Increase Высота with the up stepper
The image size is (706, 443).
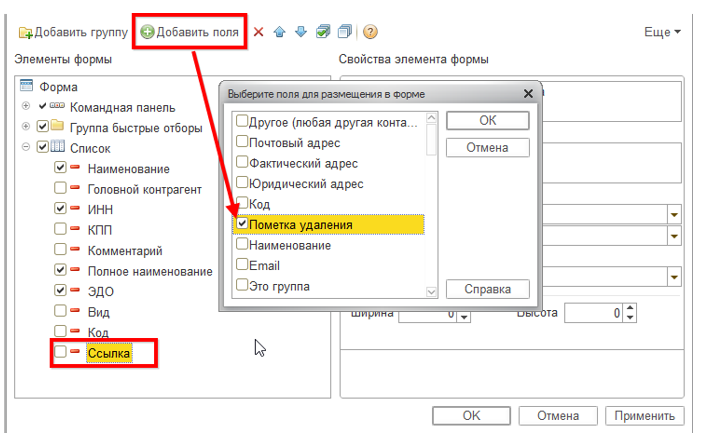pyautogui.click(x=630, y=308)
